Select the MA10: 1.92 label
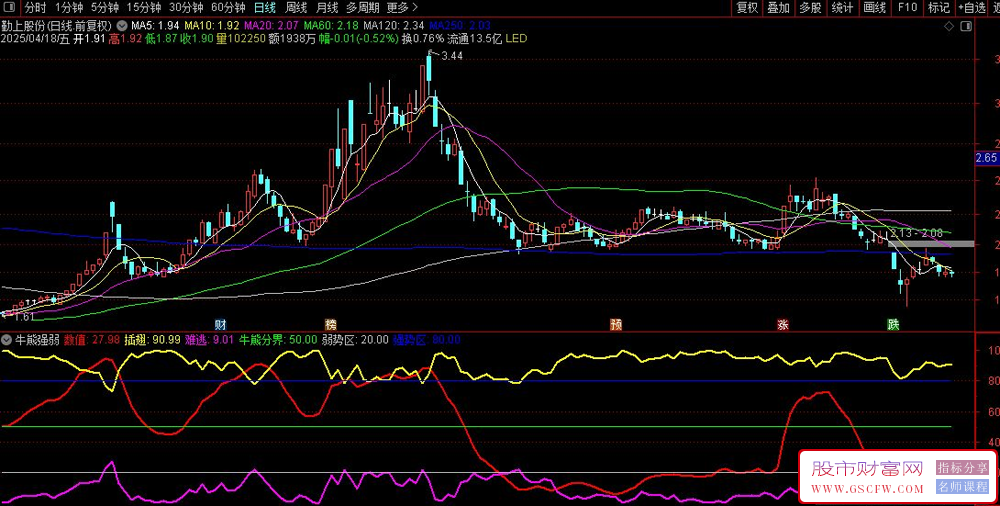 212,26
